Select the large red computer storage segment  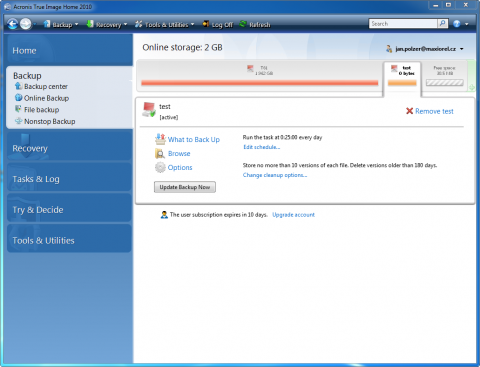(260, 77)
